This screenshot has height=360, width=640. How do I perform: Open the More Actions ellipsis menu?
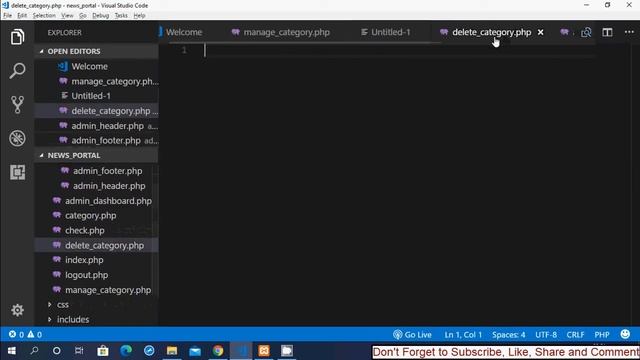pyautogui.click(x=629, y=32)
